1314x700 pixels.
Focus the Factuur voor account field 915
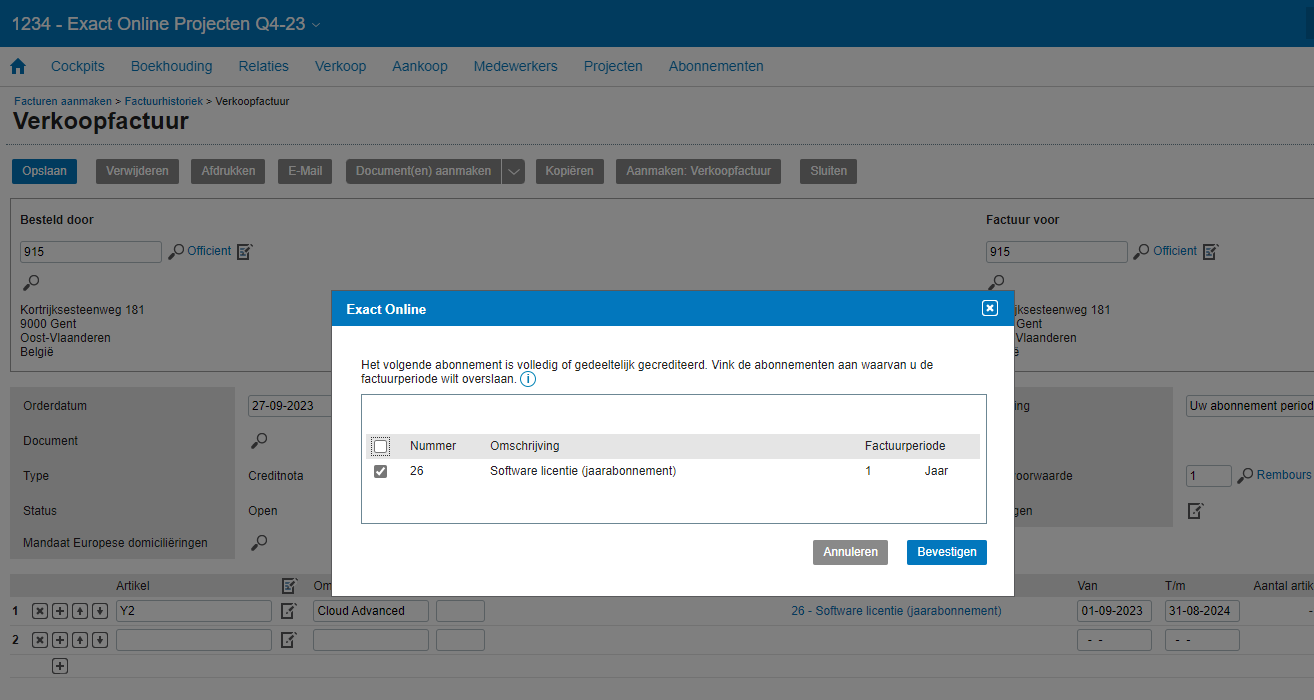tap(1057, 252)
